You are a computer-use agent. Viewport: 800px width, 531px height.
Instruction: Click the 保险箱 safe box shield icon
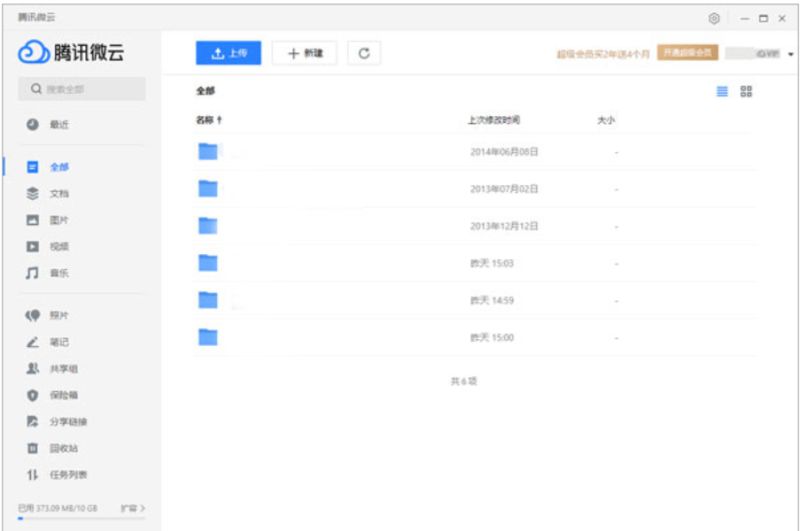click(33, 395)
